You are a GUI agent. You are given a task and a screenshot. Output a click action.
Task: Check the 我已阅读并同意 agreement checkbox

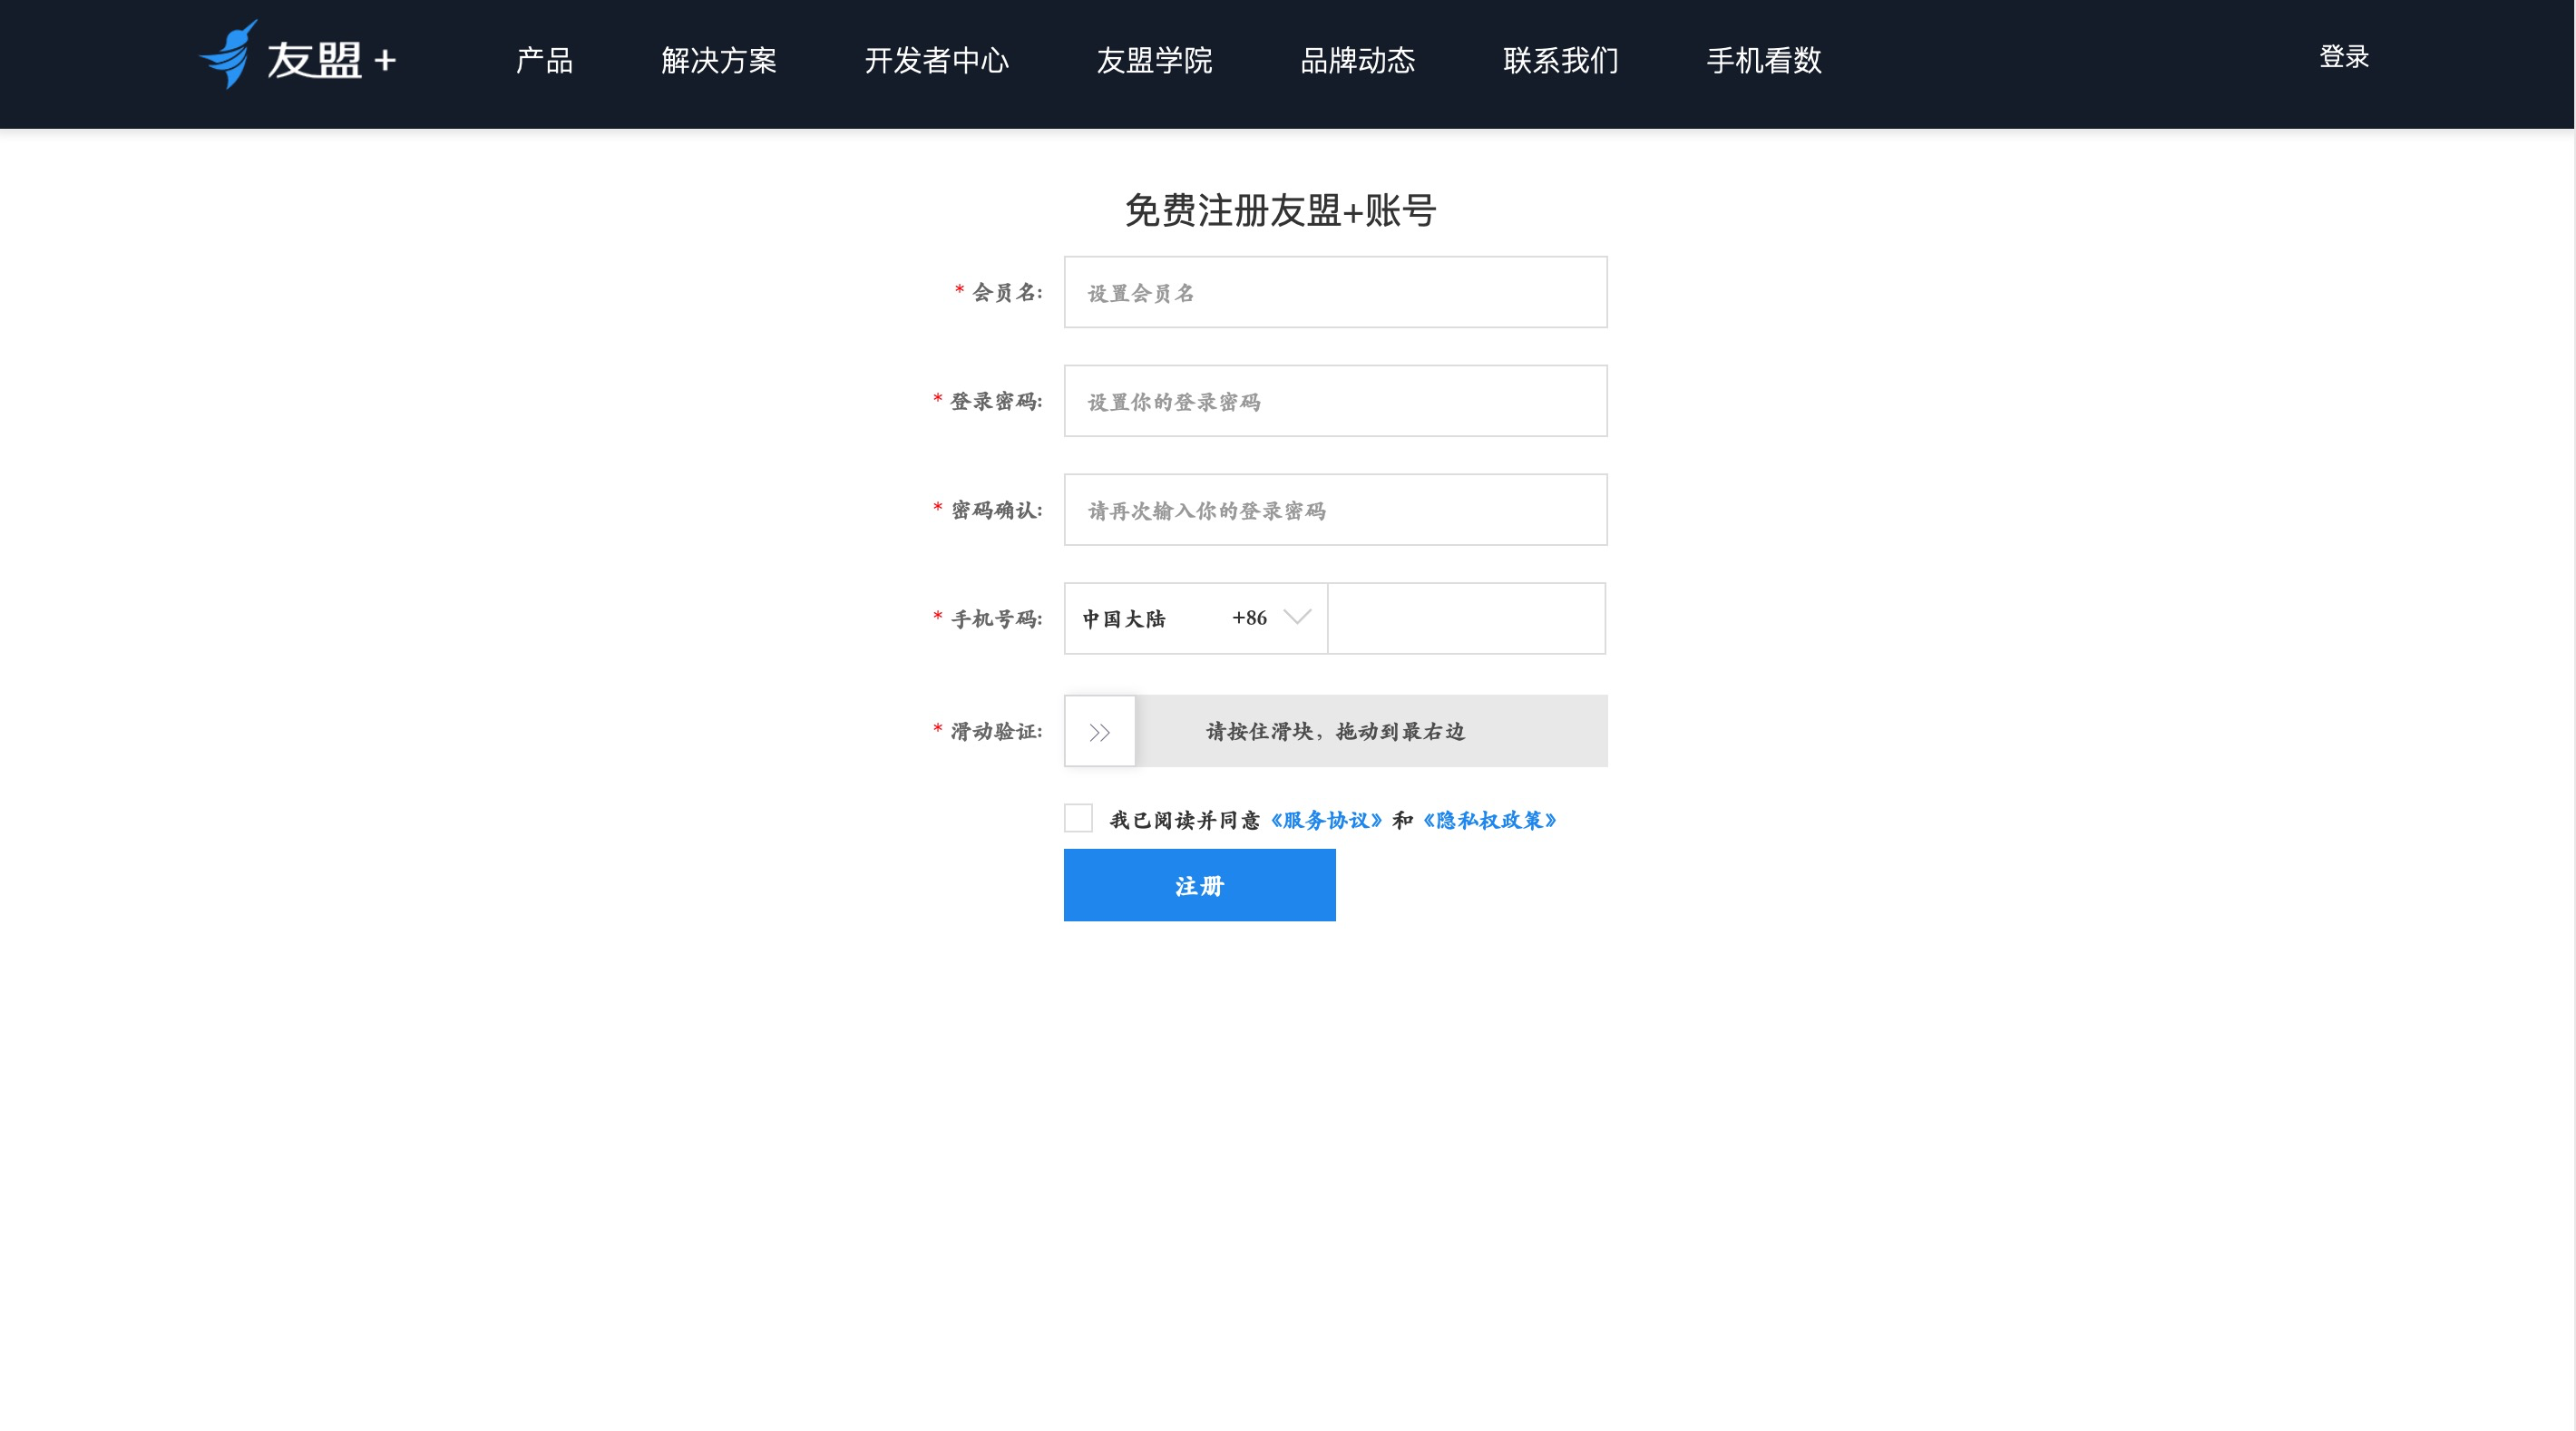click(x=1078, y=818)
